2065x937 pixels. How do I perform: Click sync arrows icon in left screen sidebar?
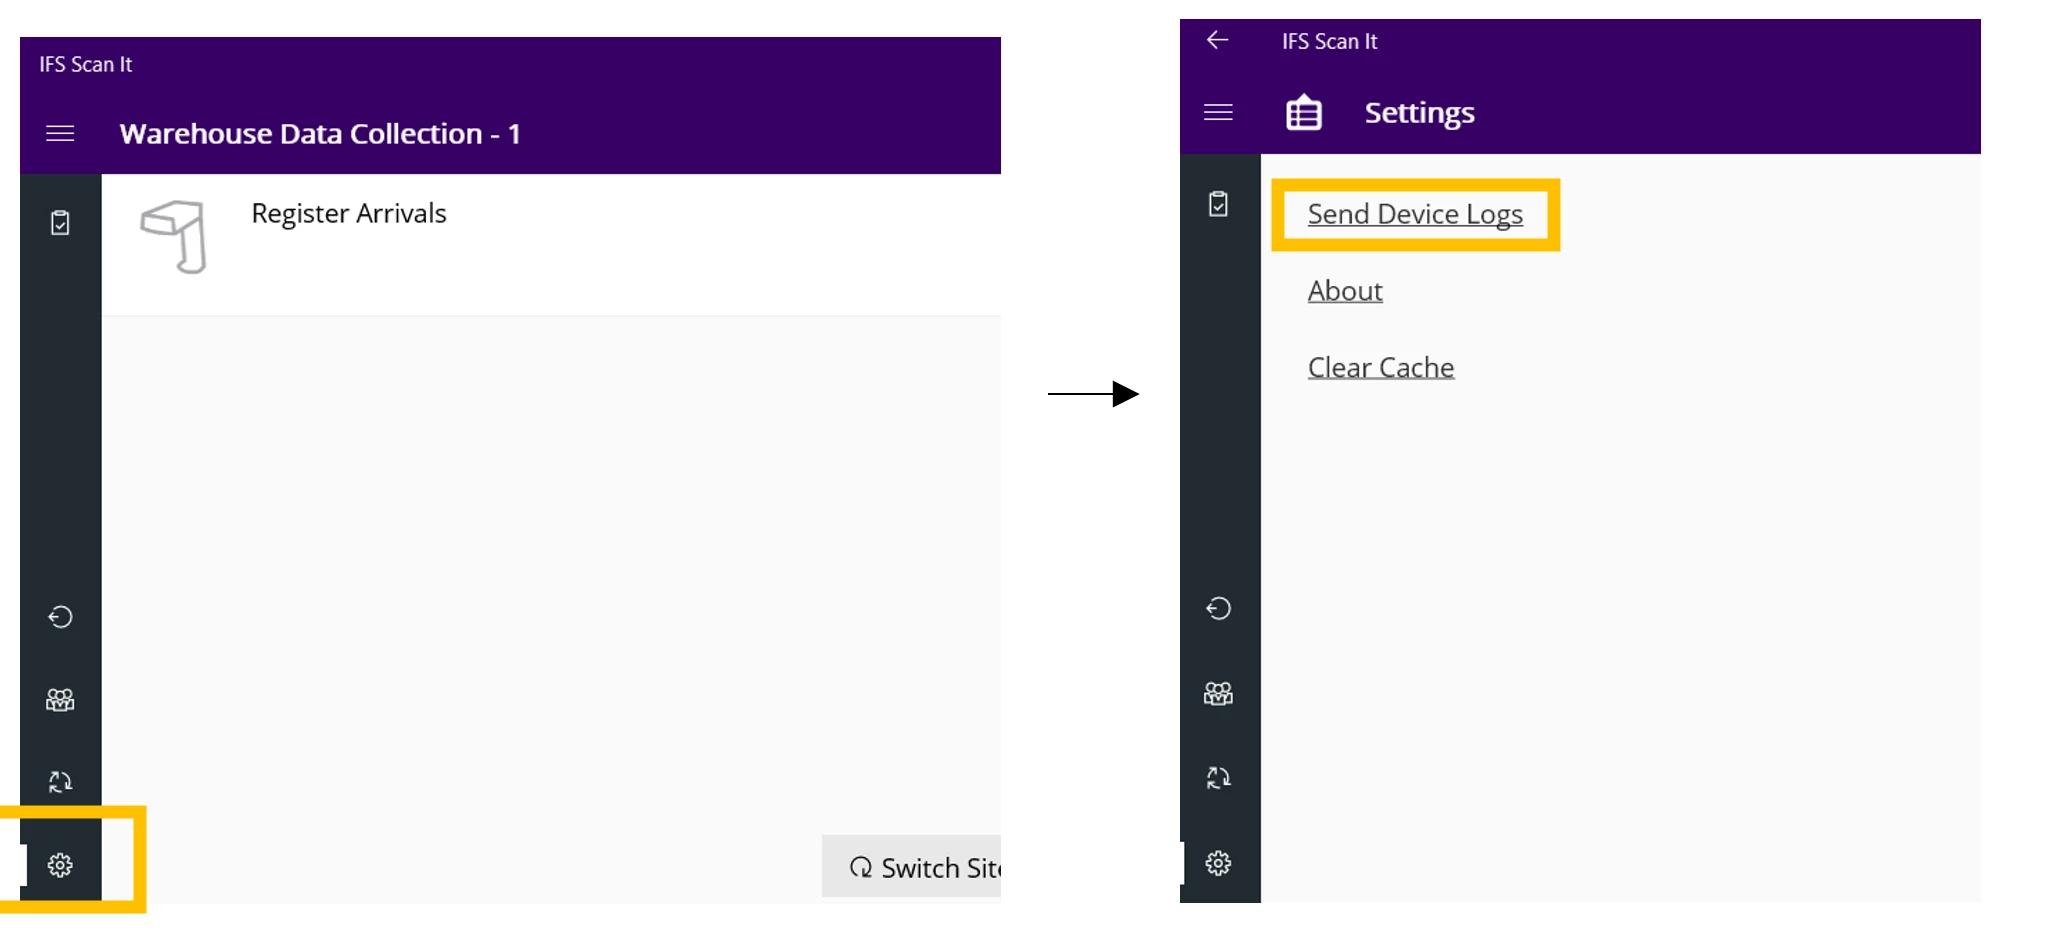point(60,781)
